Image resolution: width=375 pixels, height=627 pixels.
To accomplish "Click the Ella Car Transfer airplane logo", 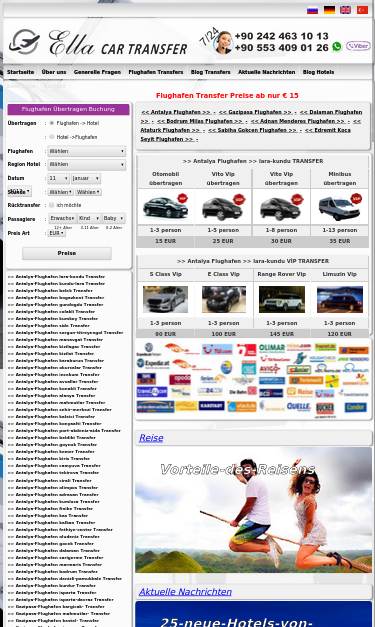I will (24, 42).
